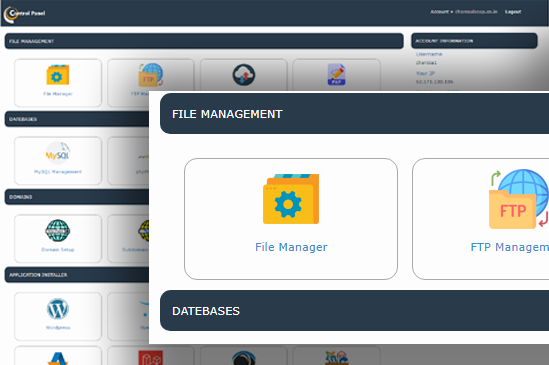Open the MySQL Management link

tap(58, 172)
